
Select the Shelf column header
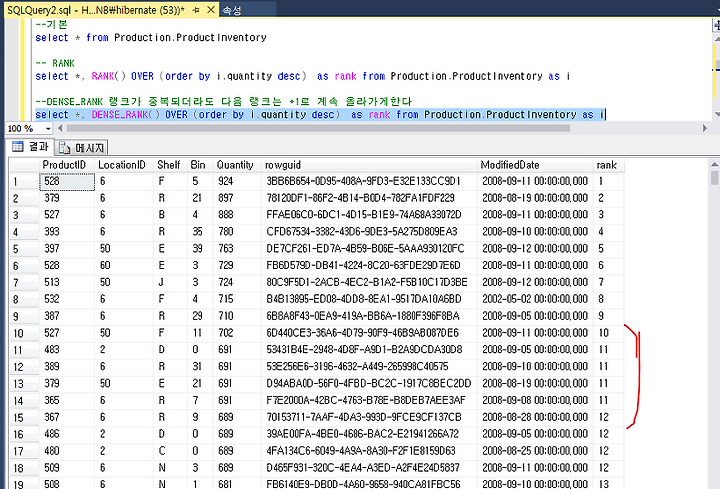170,165
